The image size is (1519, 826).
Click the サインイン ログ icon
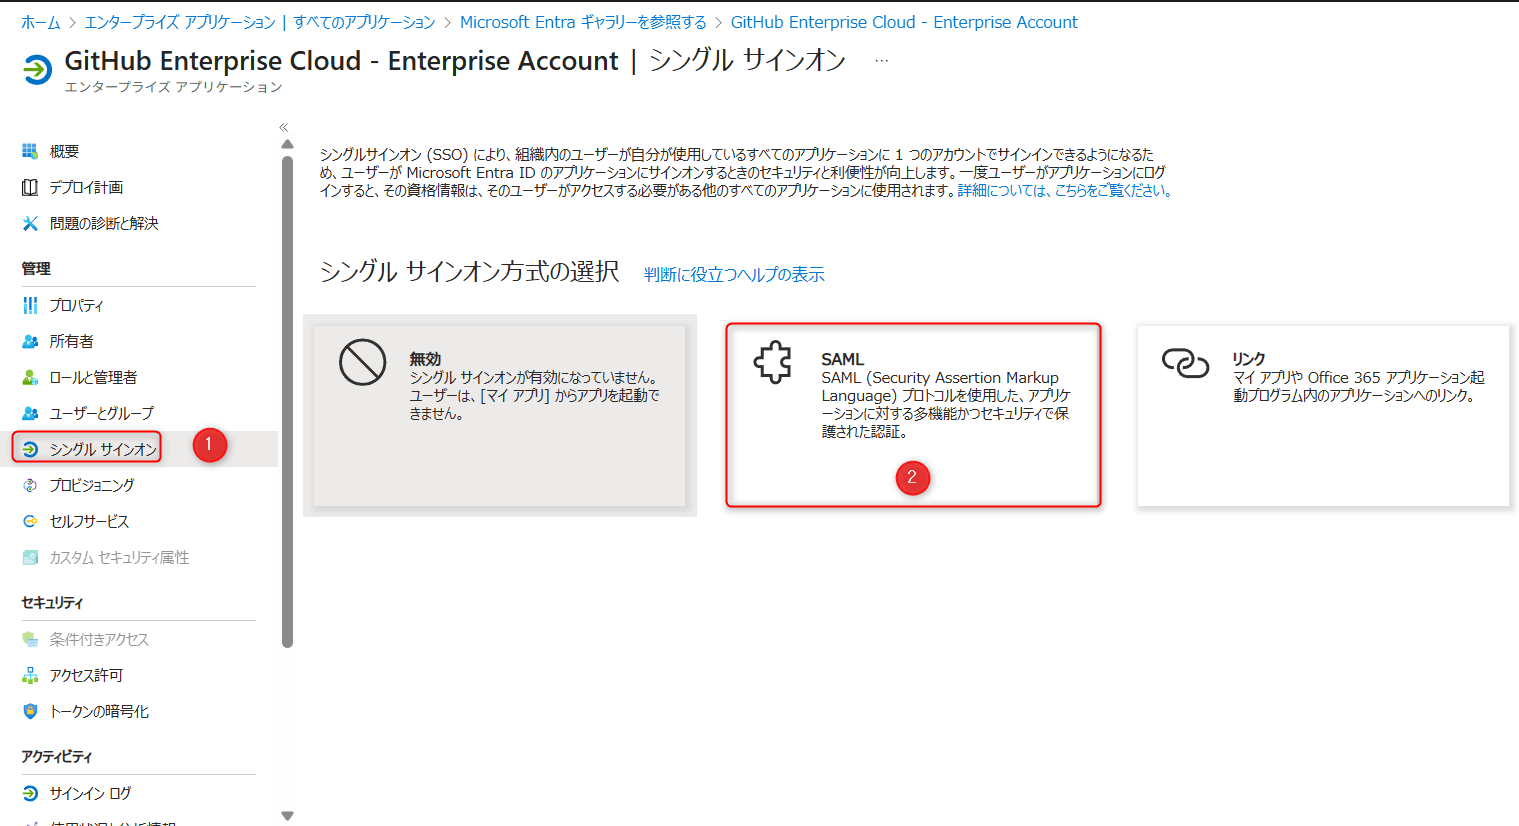tap(30, 793)
